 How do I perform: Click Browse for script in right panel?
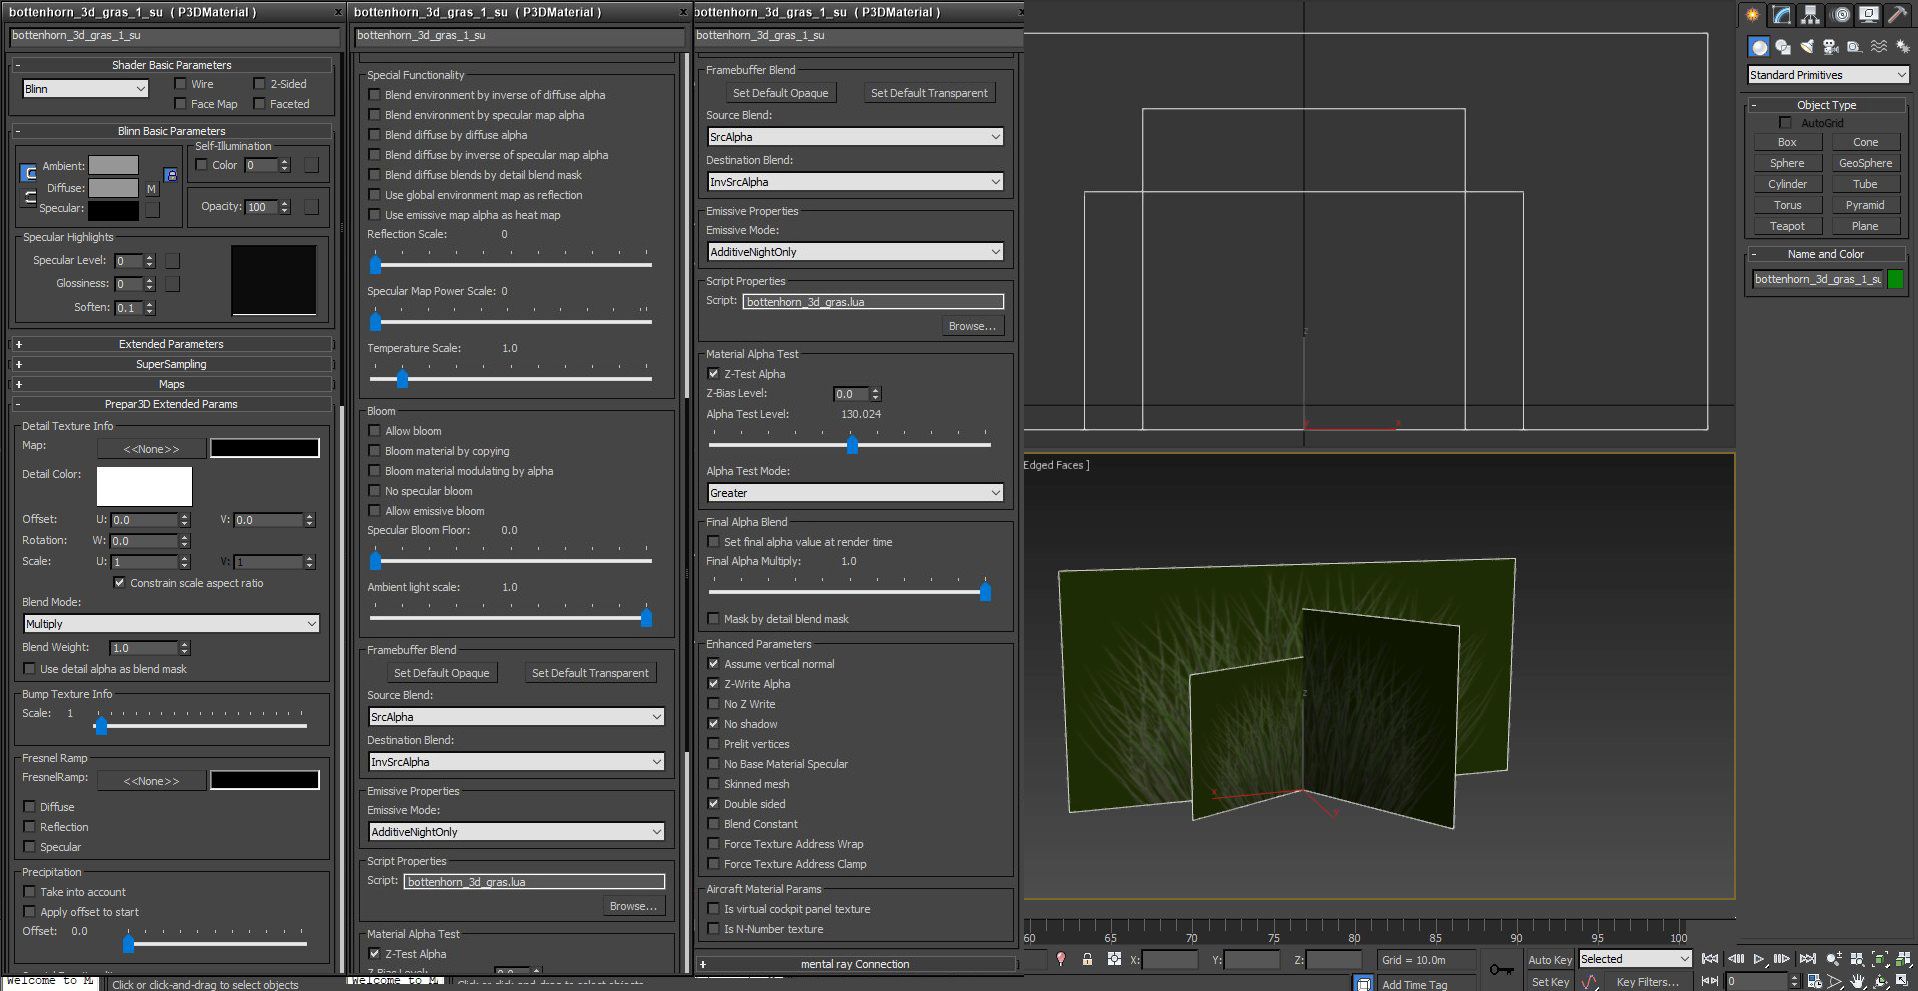pyautogui.click(x=972, y=326)
